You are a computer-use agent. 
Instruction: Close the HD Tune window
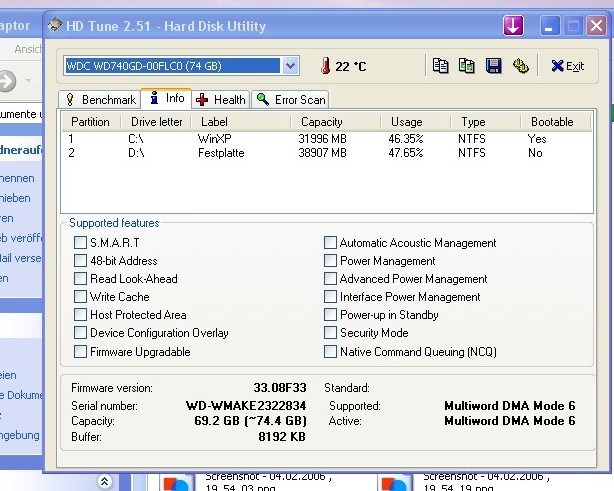[596, 26]
